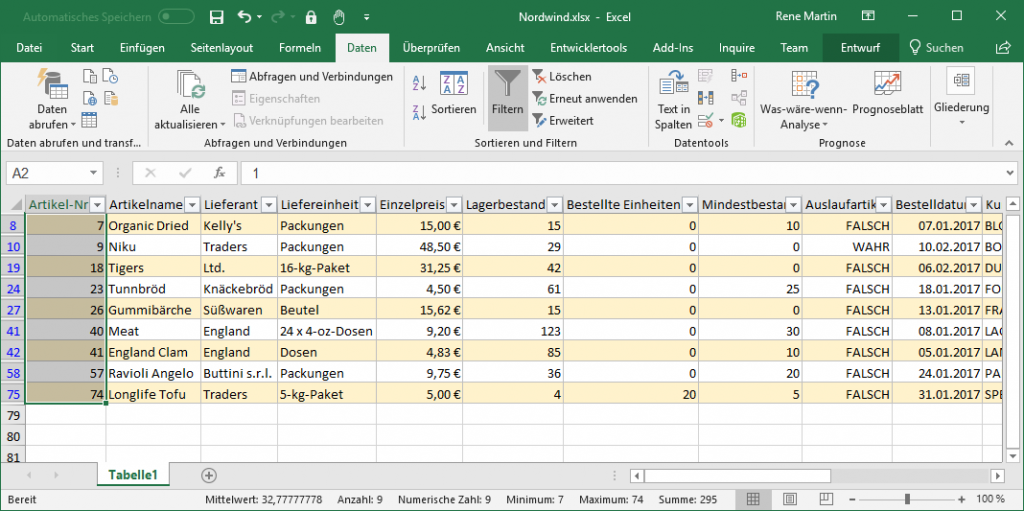Image resolution: width=1024 pixels, height=511 pixels.
Task: Click in the formula bar field
Action: pyautogui.click(x=622, y=173)
